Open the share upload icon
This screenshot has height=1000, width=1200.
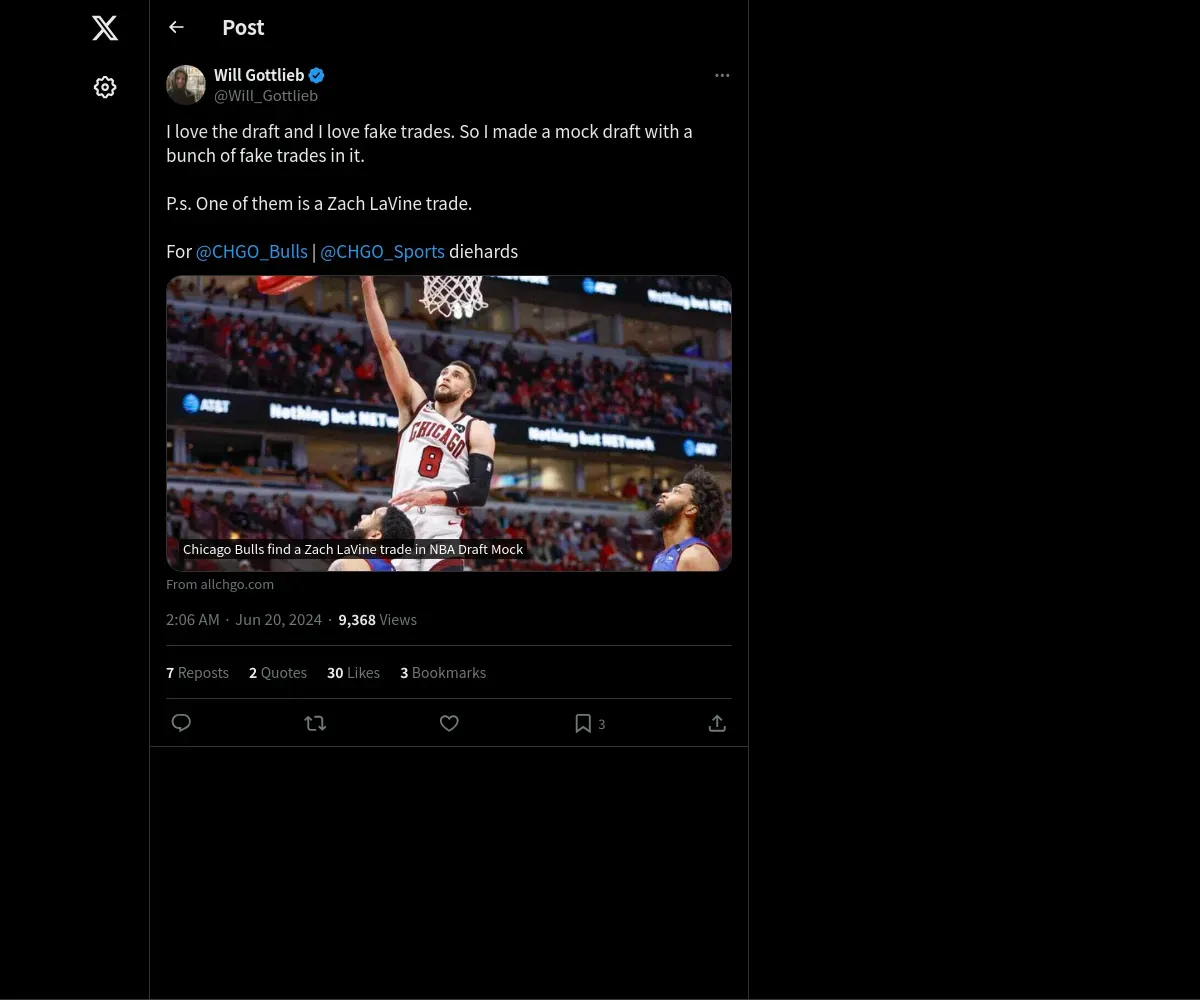coord(717,723)
